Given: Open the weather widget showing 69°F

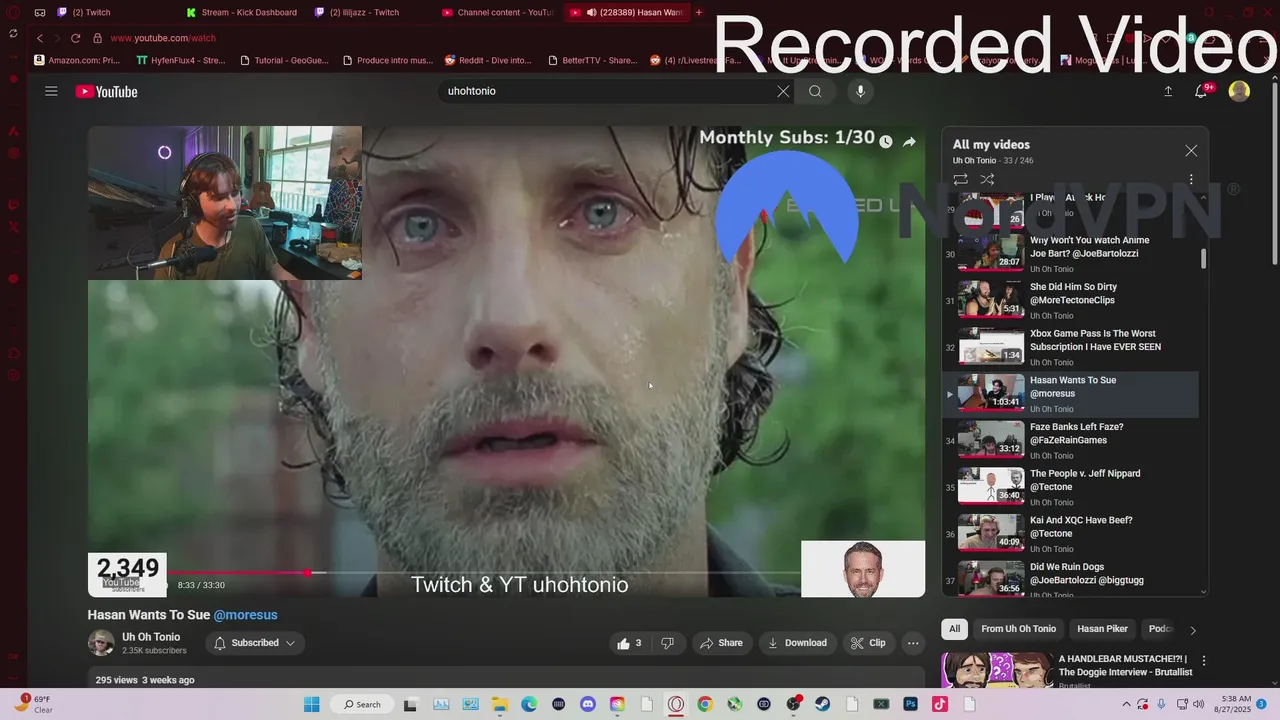Looking at the screenshot, I should pos(35,704).
